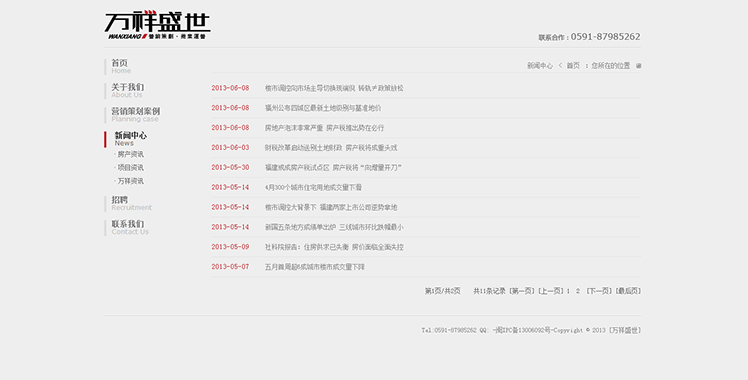Open 联系我们 Contact Us page
748x380 pixels.
pos(130,227)
